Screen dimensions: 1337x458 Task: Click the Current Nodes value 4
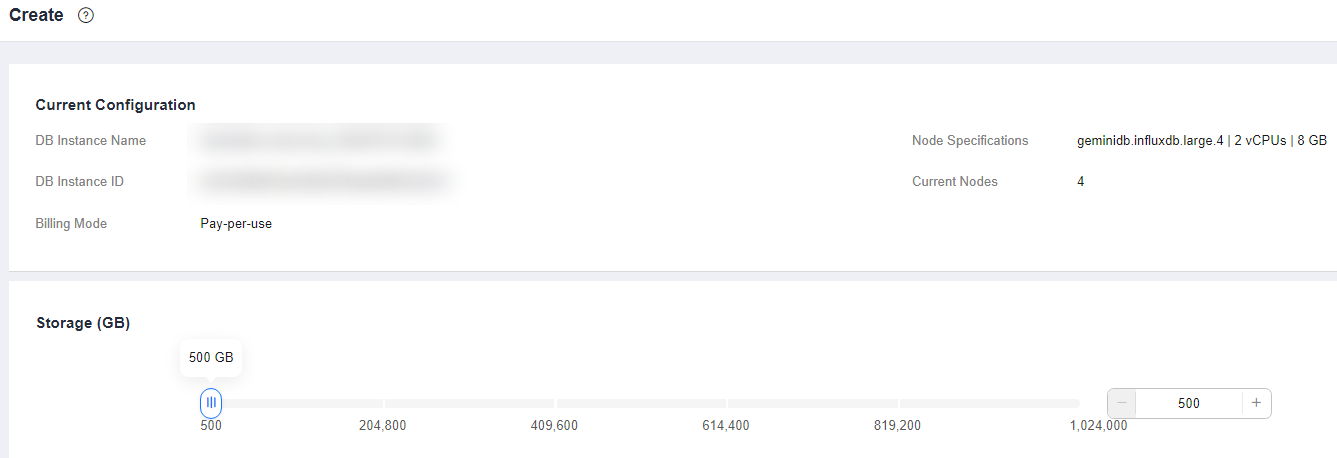tap(1081, 182)
